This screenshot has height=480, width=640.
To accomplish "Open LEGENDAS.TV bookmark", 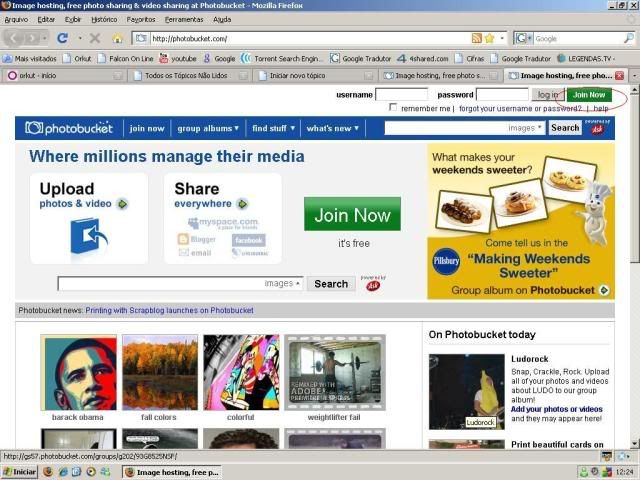I will (586, 58).
